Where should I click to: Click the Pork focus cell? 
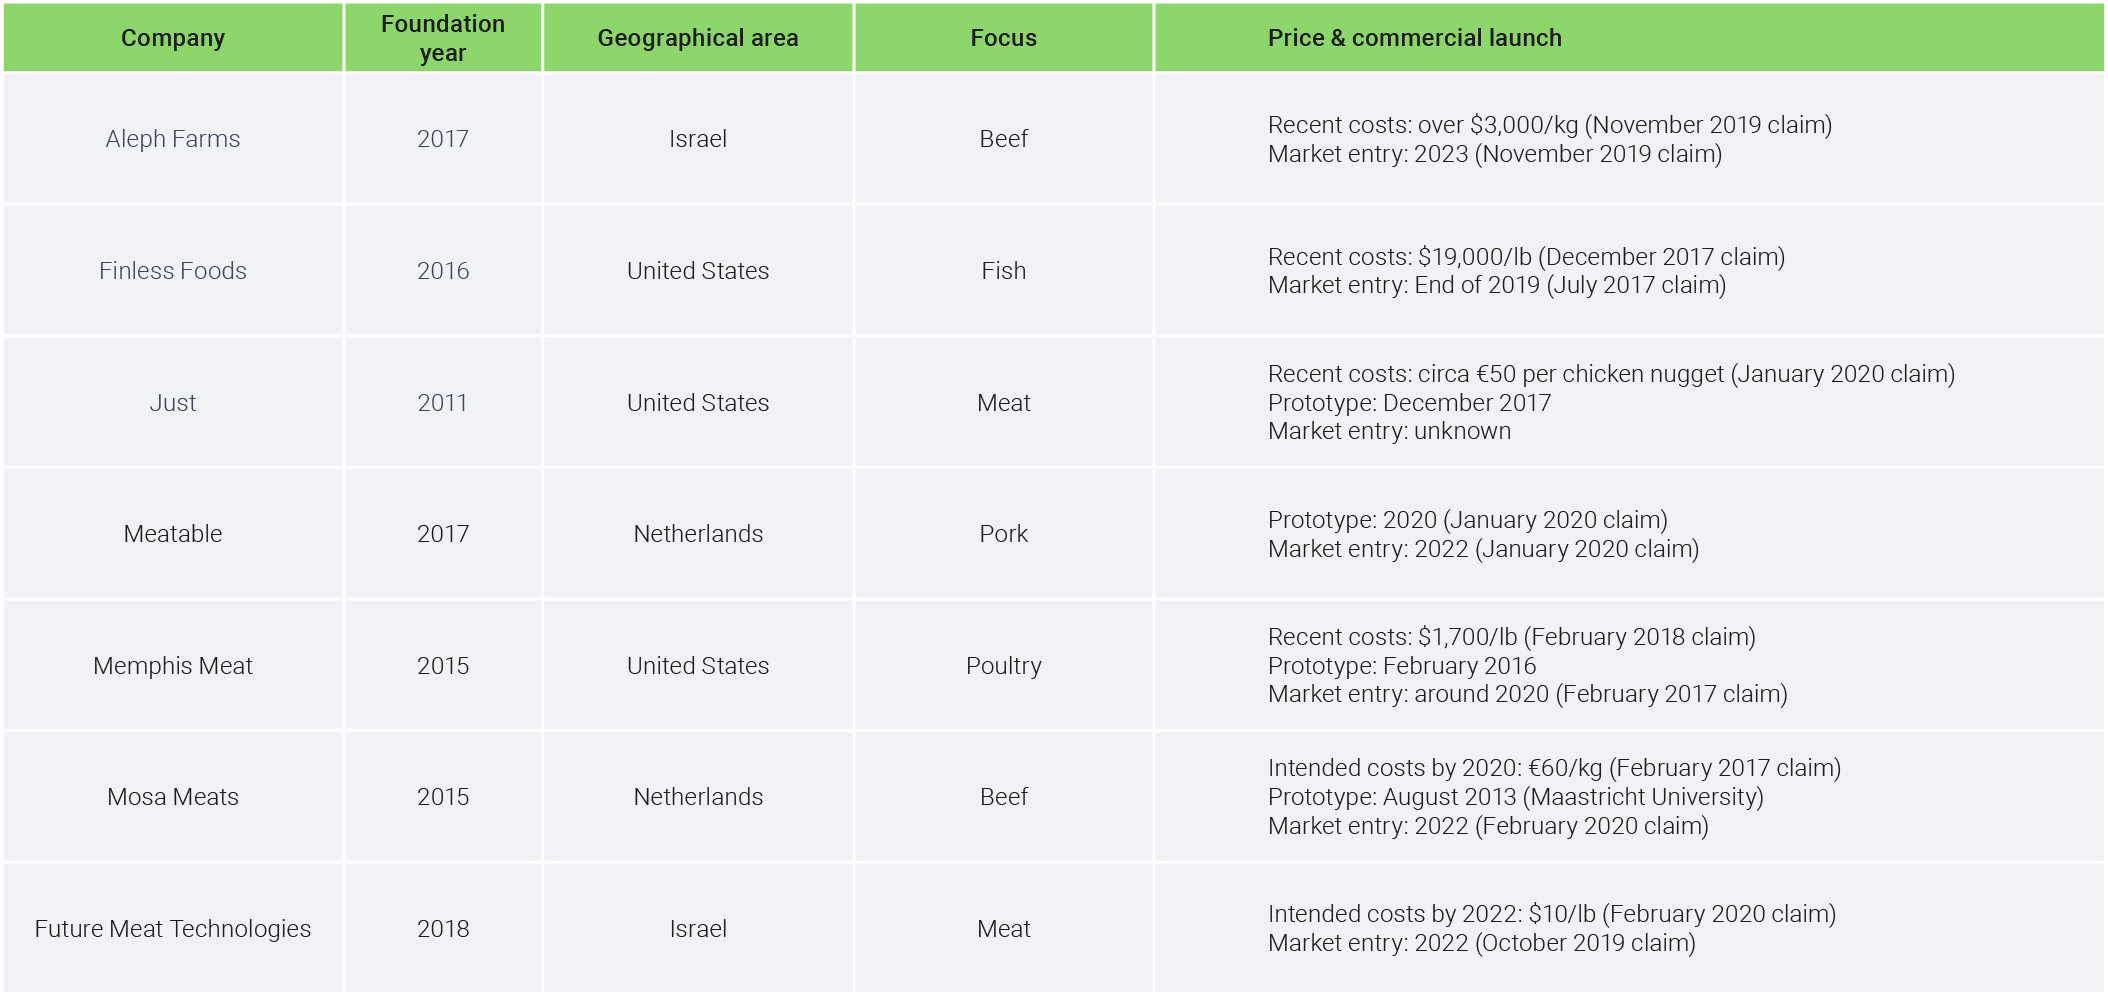1003,534
